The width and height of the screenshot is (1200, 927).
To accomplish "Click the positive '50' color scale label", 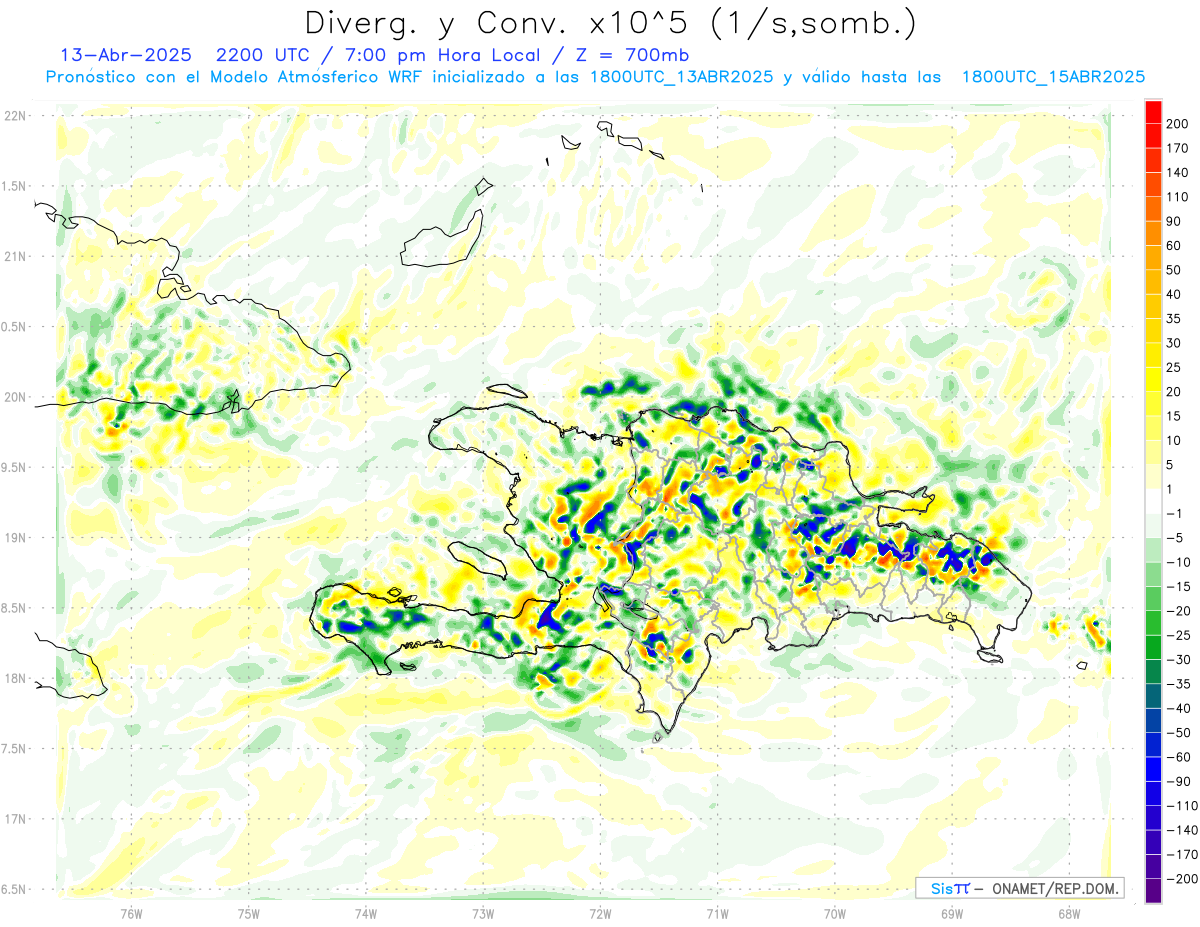I will pyautogui.click(x=1175, y=270).
